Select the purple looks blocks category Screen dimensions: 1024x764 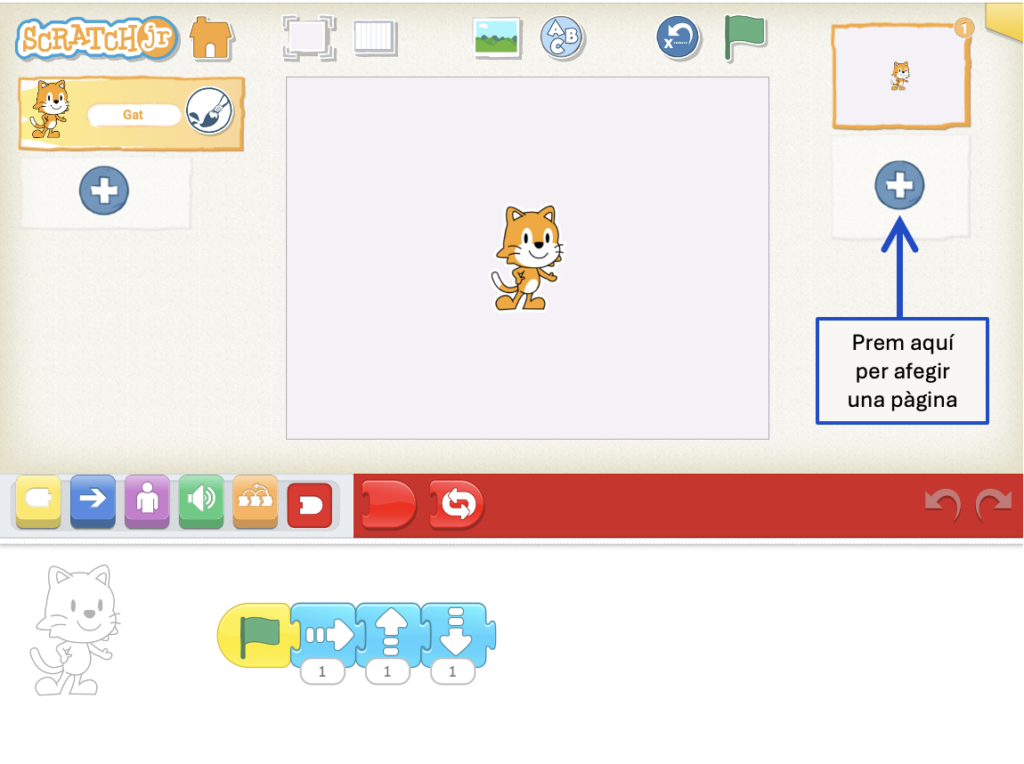[147, 502]
